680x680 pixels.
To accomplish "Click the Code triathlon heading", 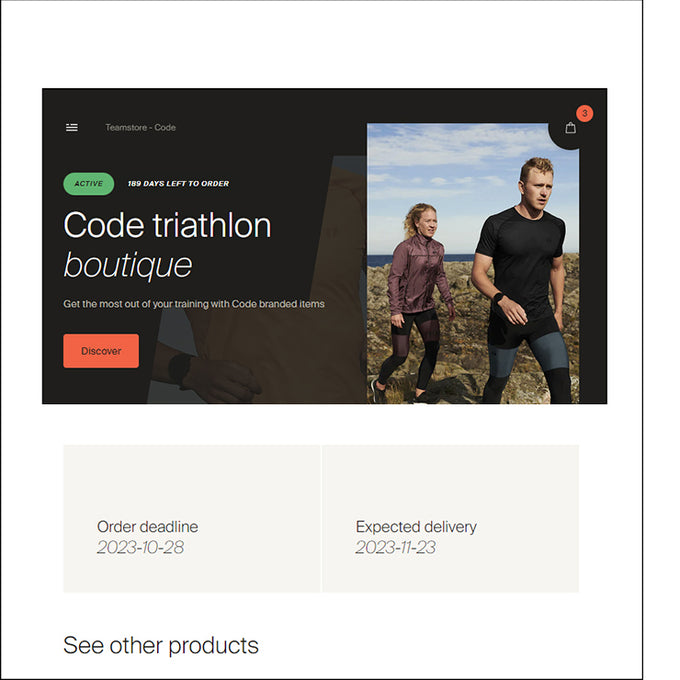I will click(x=167, y=225).
